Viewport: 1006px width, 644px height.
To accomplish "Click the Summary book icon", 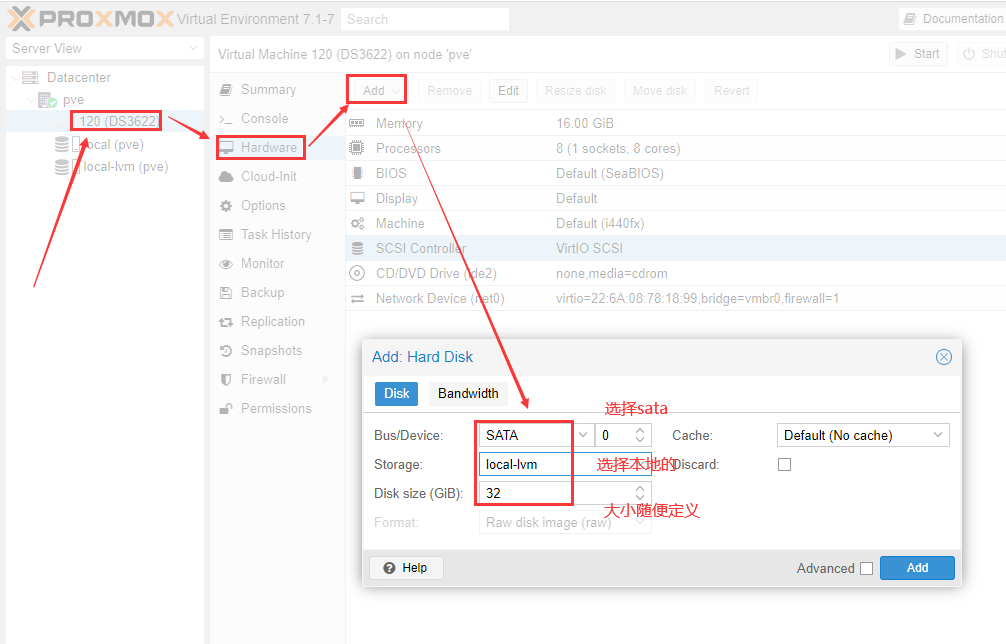I will pos(226,90).
